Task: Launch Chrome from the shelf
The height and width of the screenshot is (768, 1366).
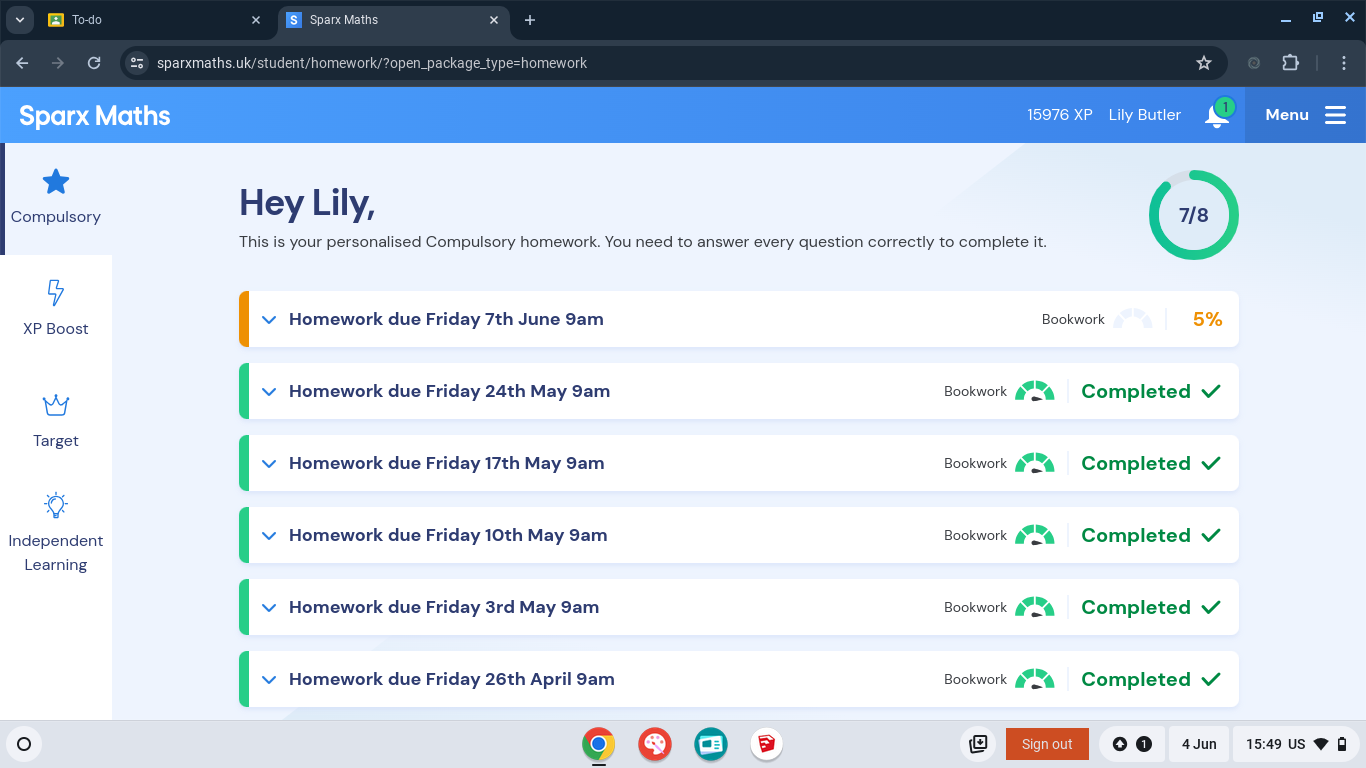Action: (x=598, y=744)
